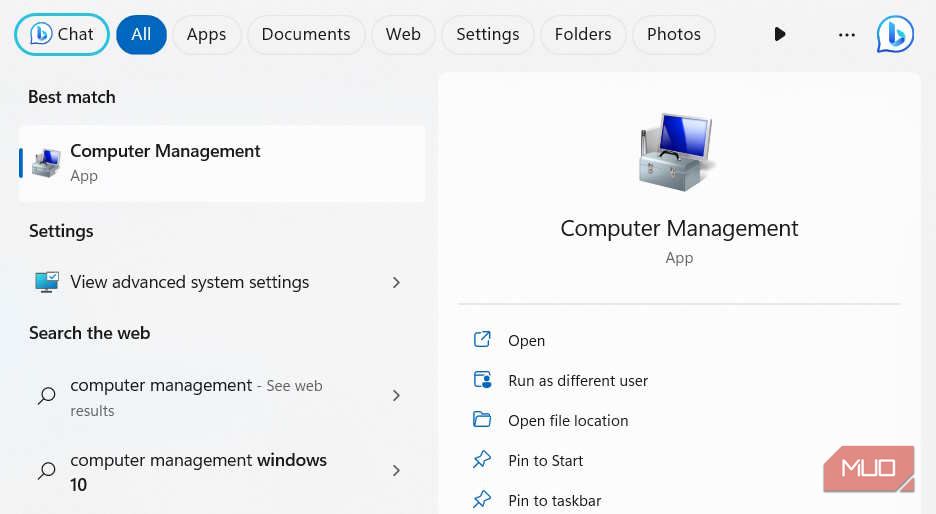Screen dimensions: 936x514
Task: Open the more options ellipsis menu
Action: pos(847,35)
